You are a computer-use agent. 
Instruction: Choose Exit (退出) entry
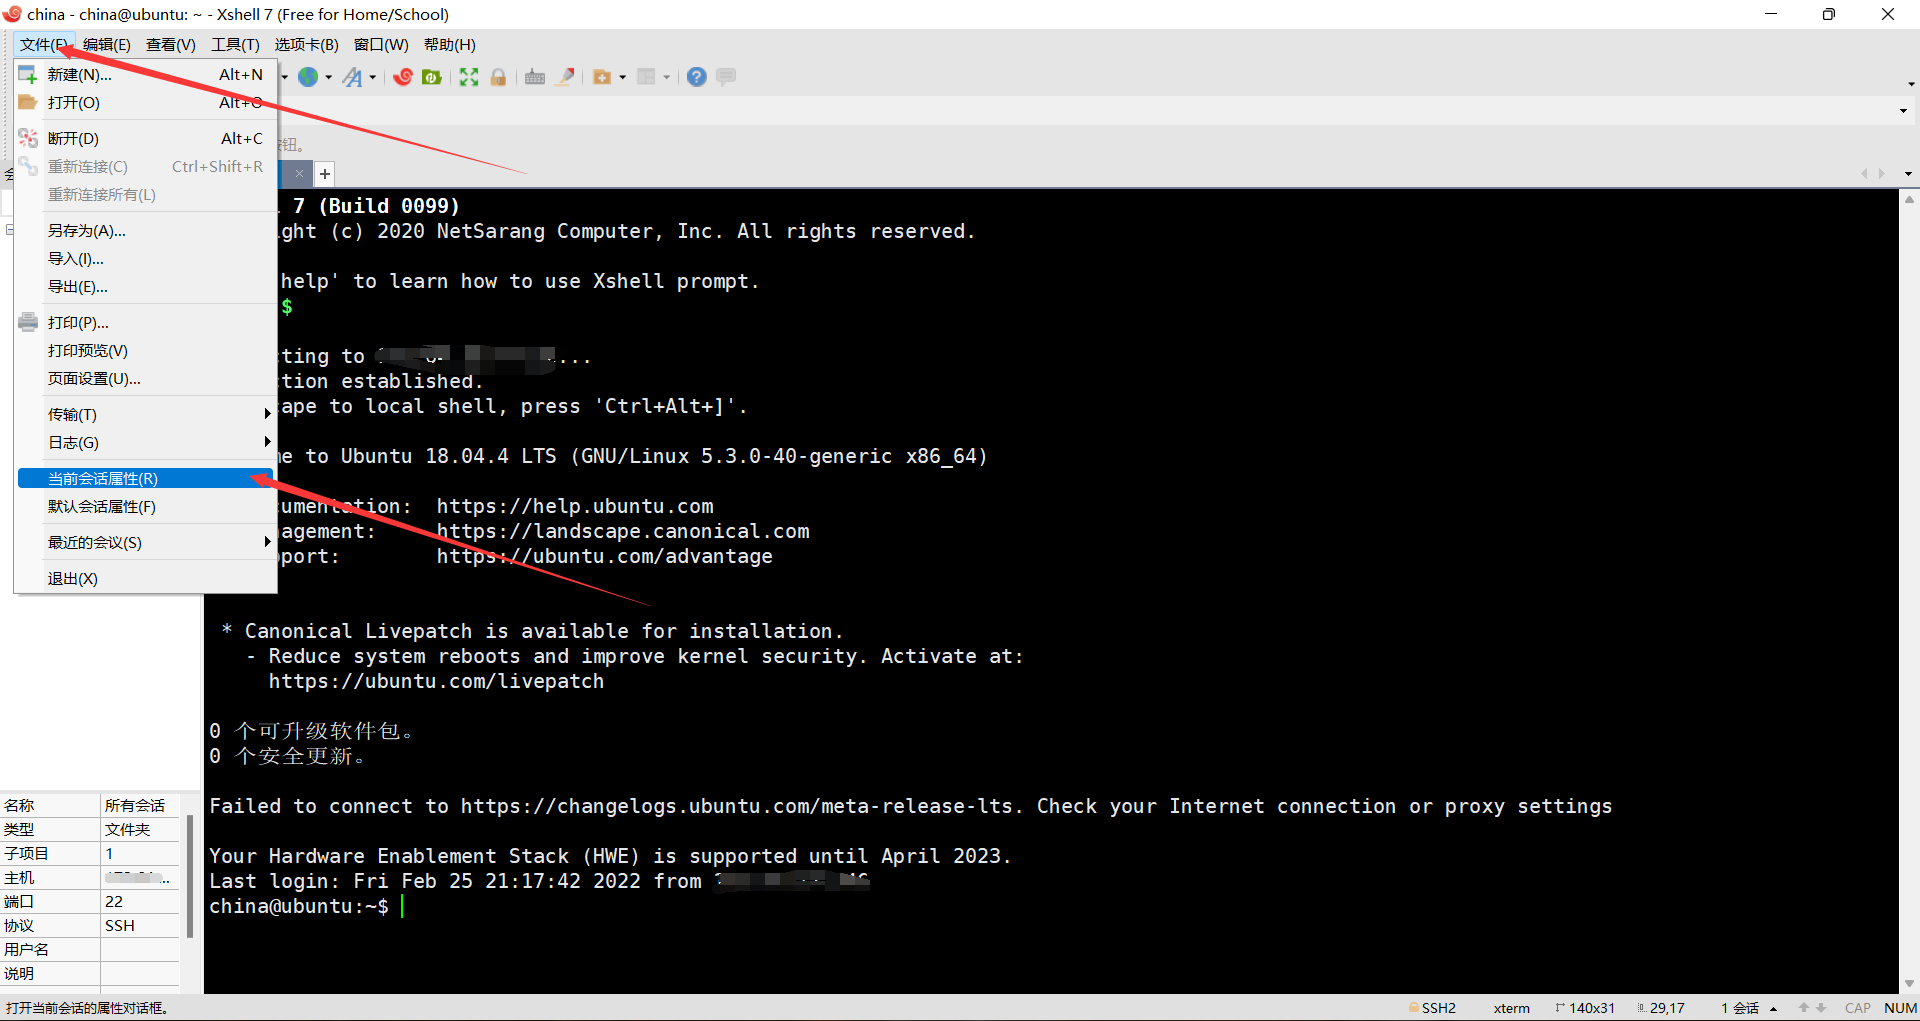(x=145, y=578)
